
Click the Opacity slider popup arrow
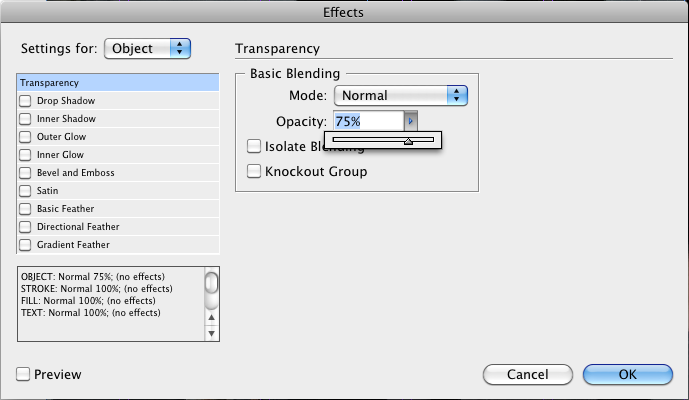coord(411,121)
